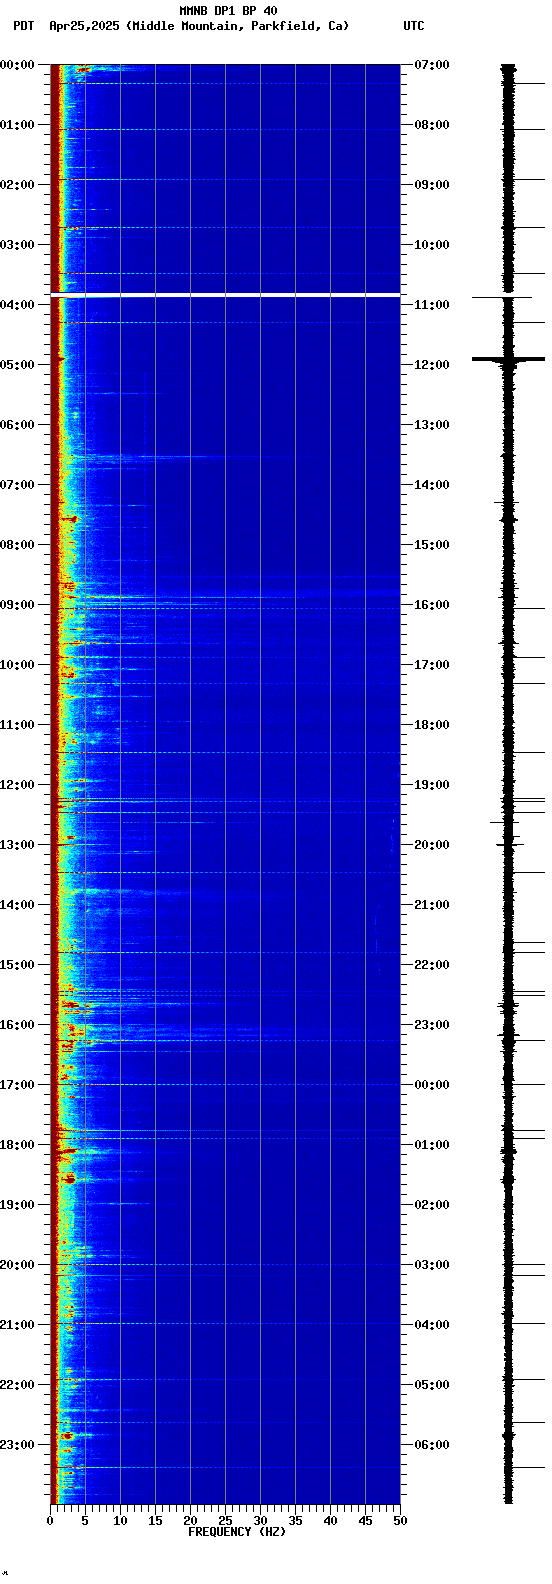Click the frequency axis tick label '5'
The image size is (552, 1584).
(85, 1521)
